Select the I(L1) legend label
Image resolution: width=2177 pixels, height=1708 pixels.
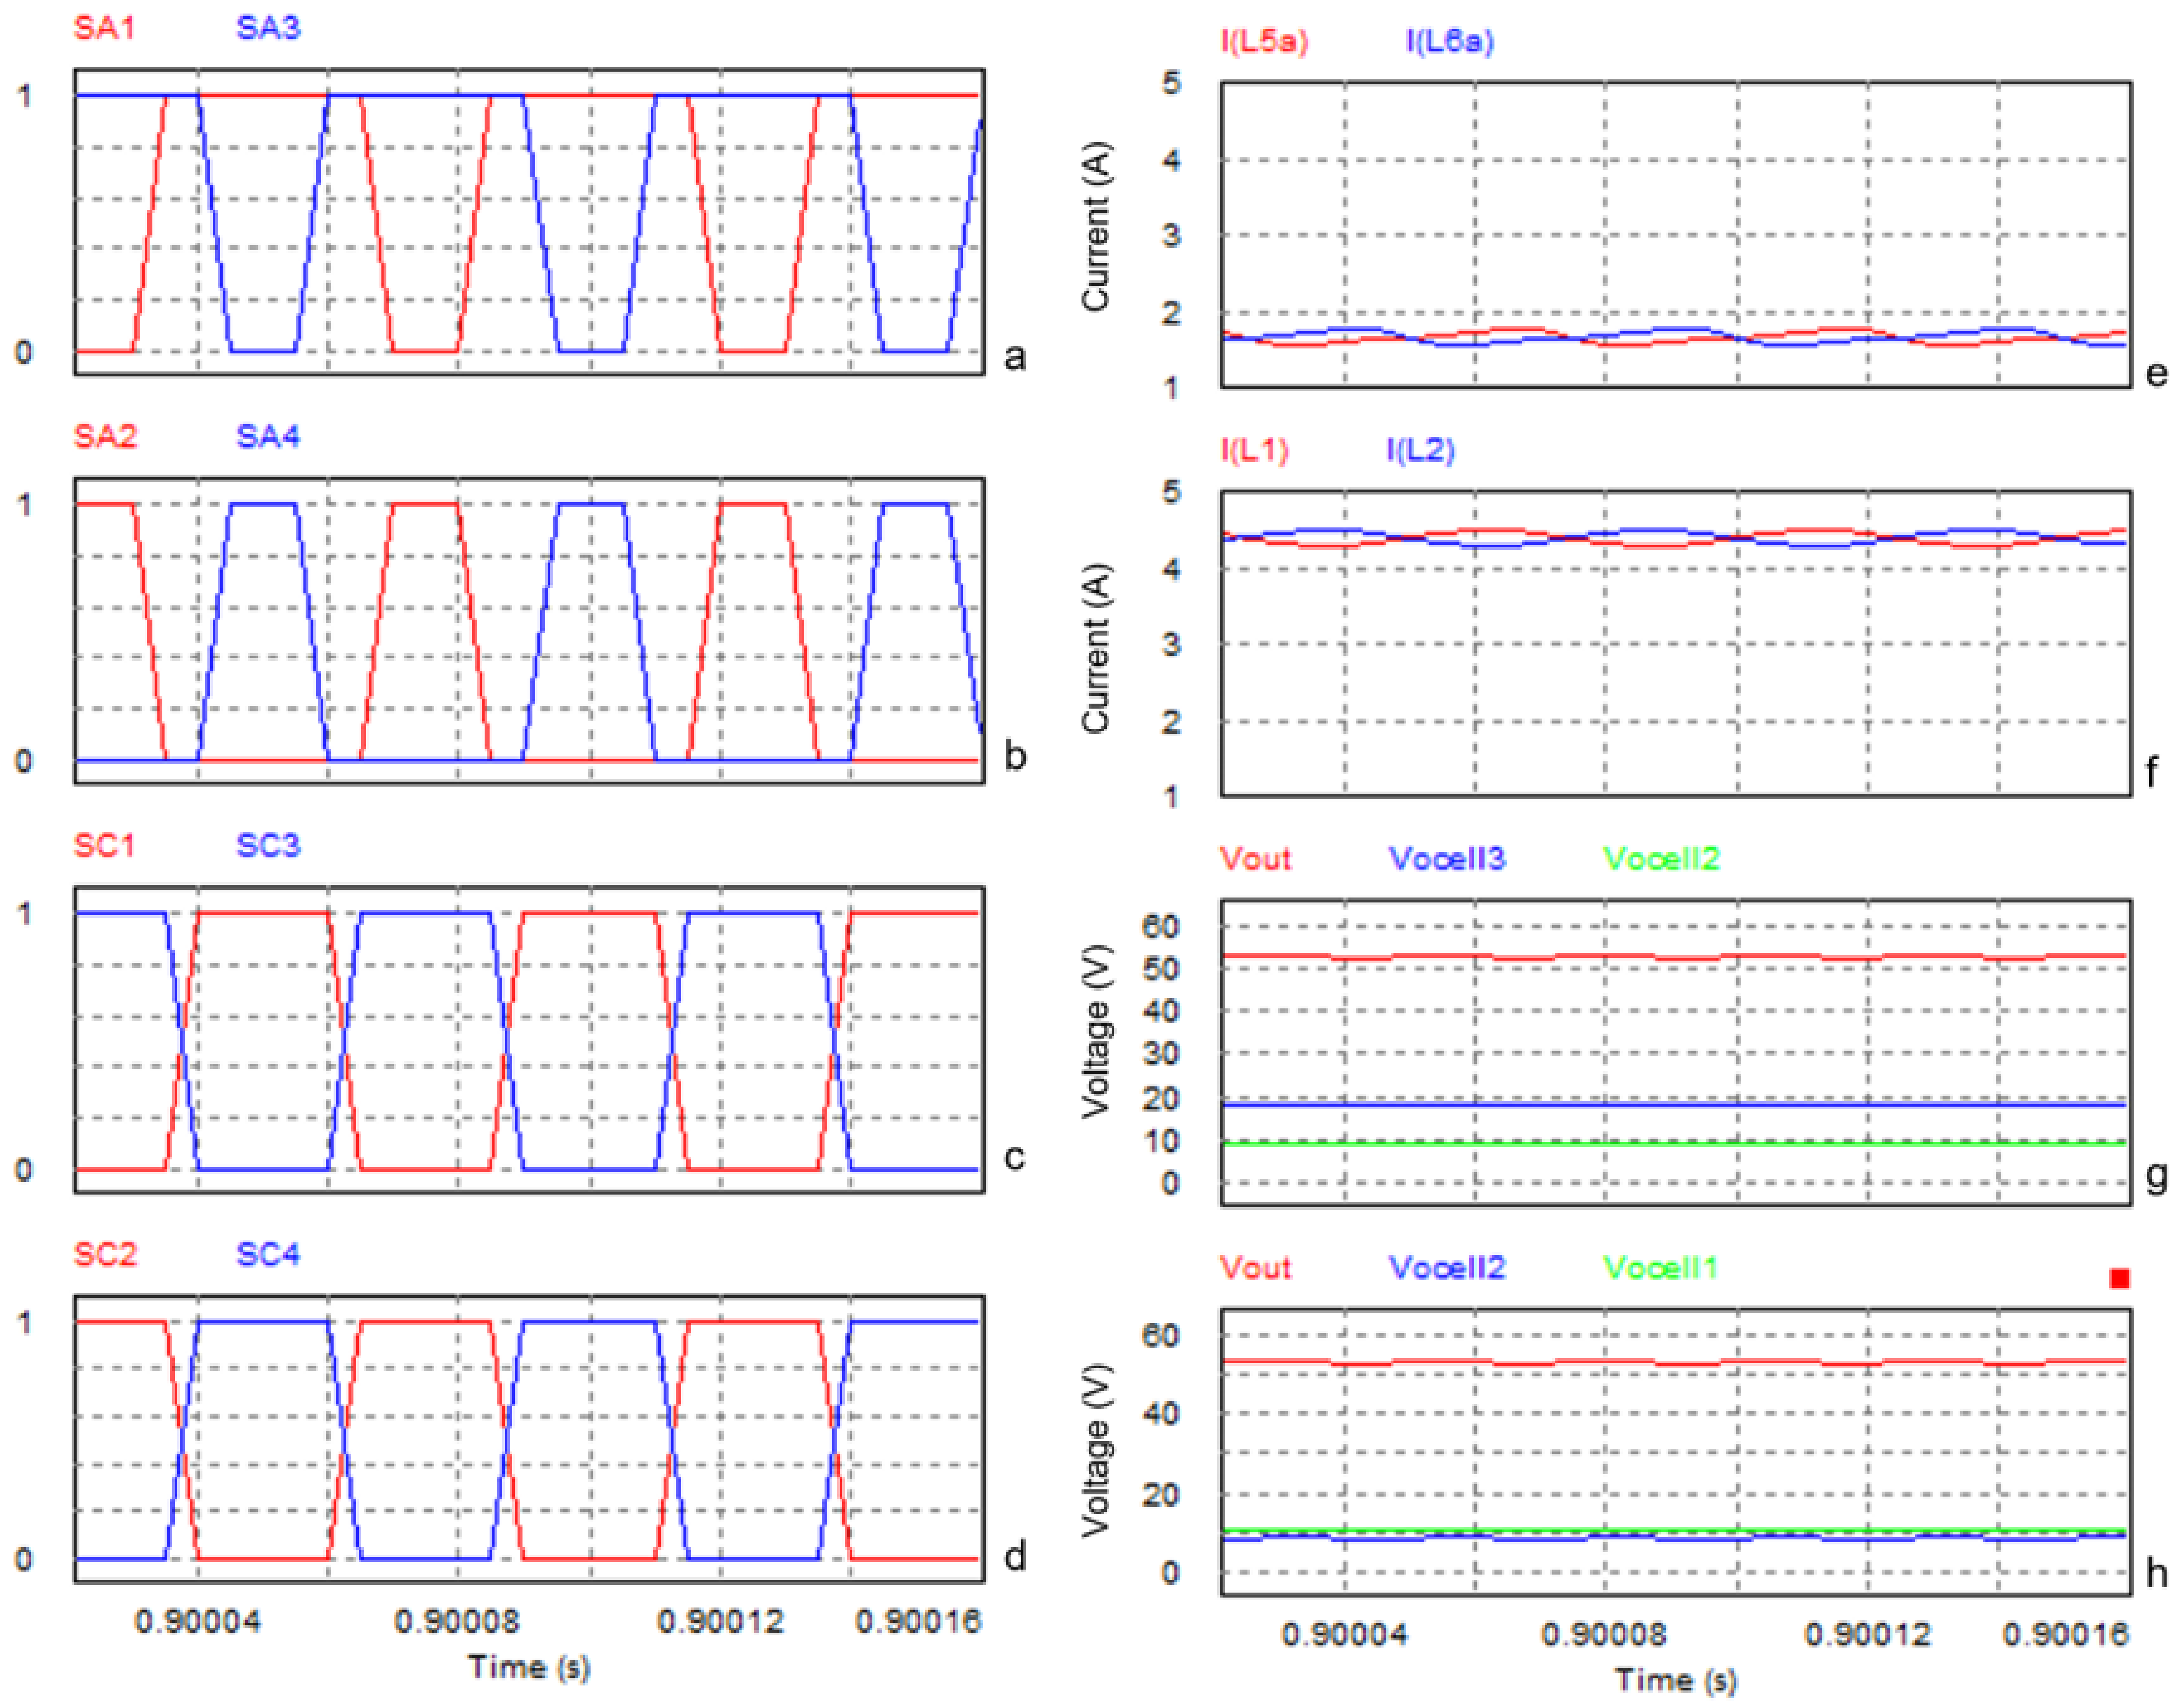1254,450
